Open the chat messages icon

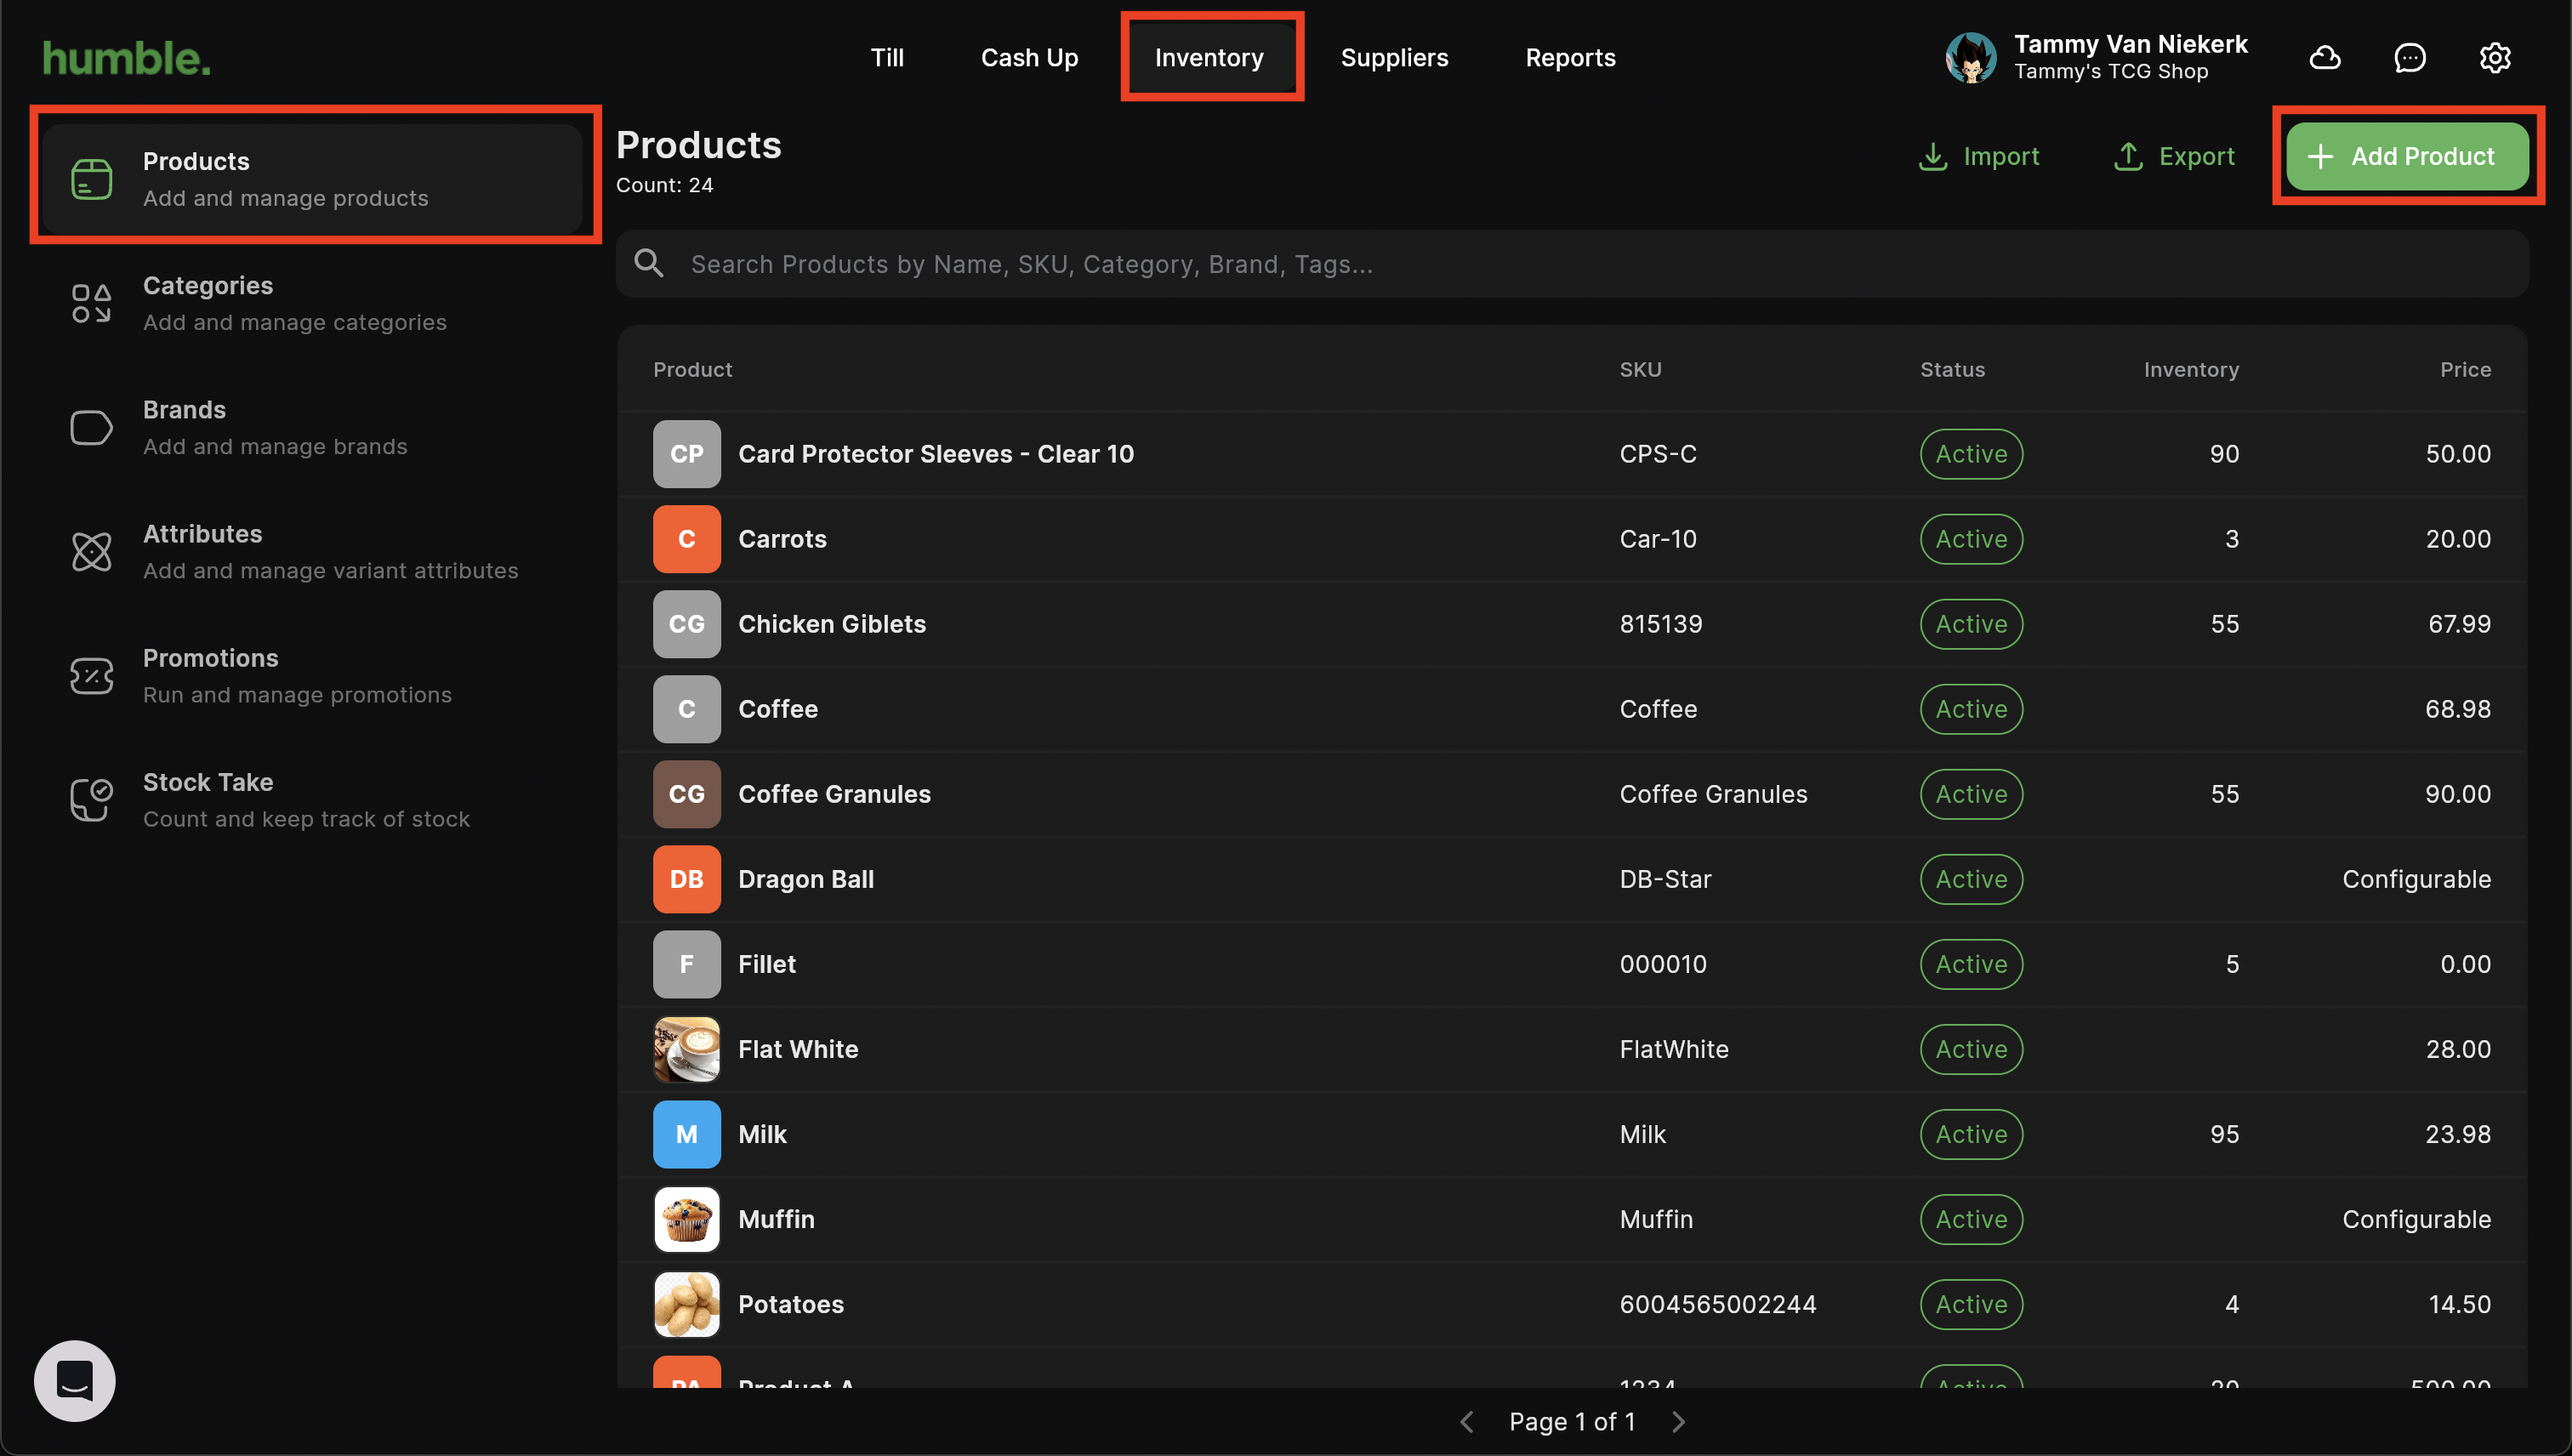point(2410,58)
